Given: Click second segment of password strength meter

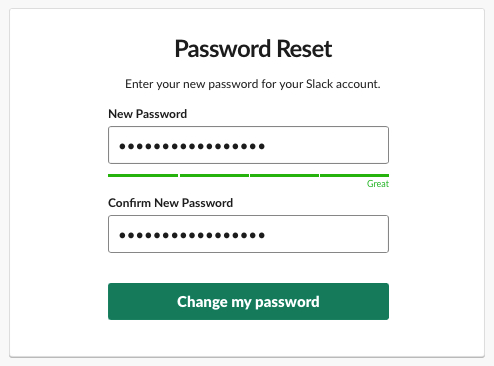Looking at the screenshot, I should (x=214, y=175).
